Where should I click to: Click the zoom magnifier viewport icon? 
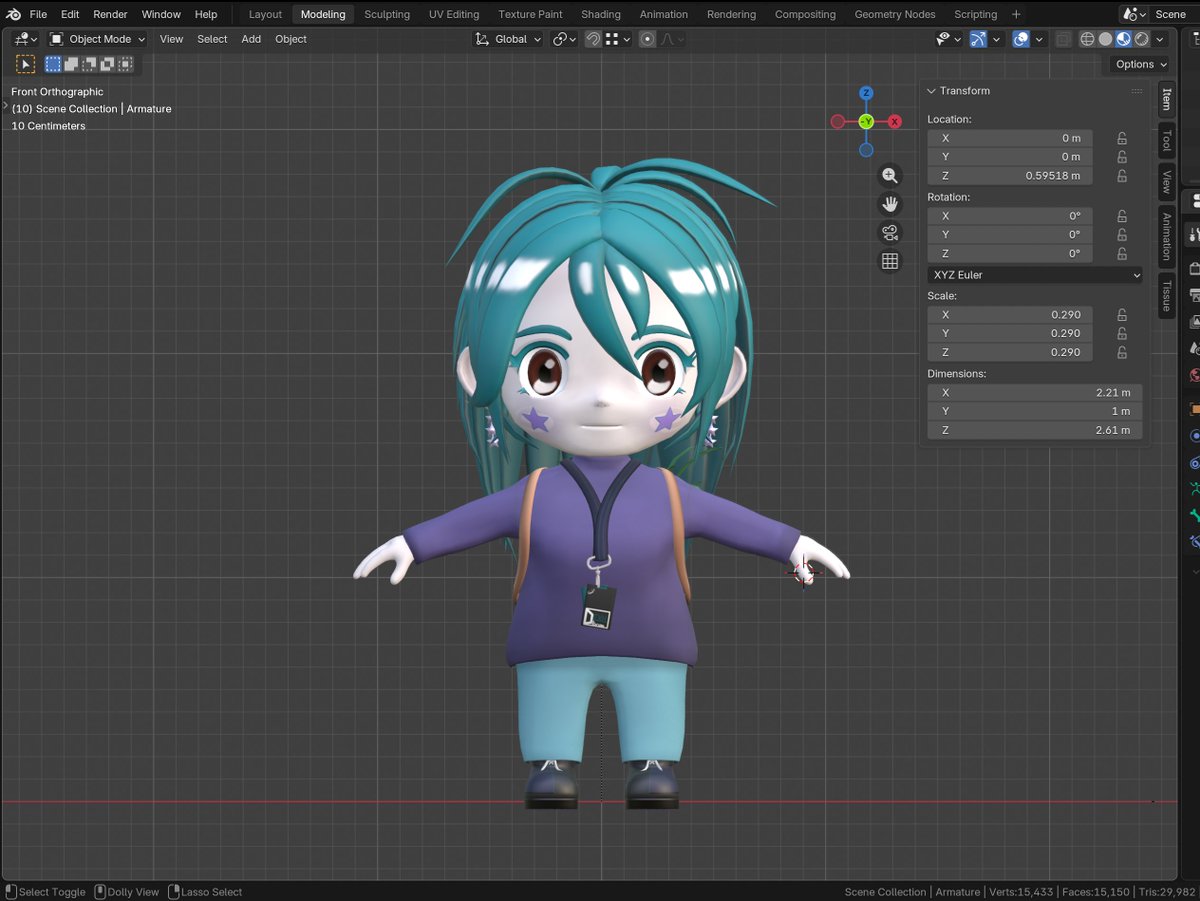click(x=889, y=176)
